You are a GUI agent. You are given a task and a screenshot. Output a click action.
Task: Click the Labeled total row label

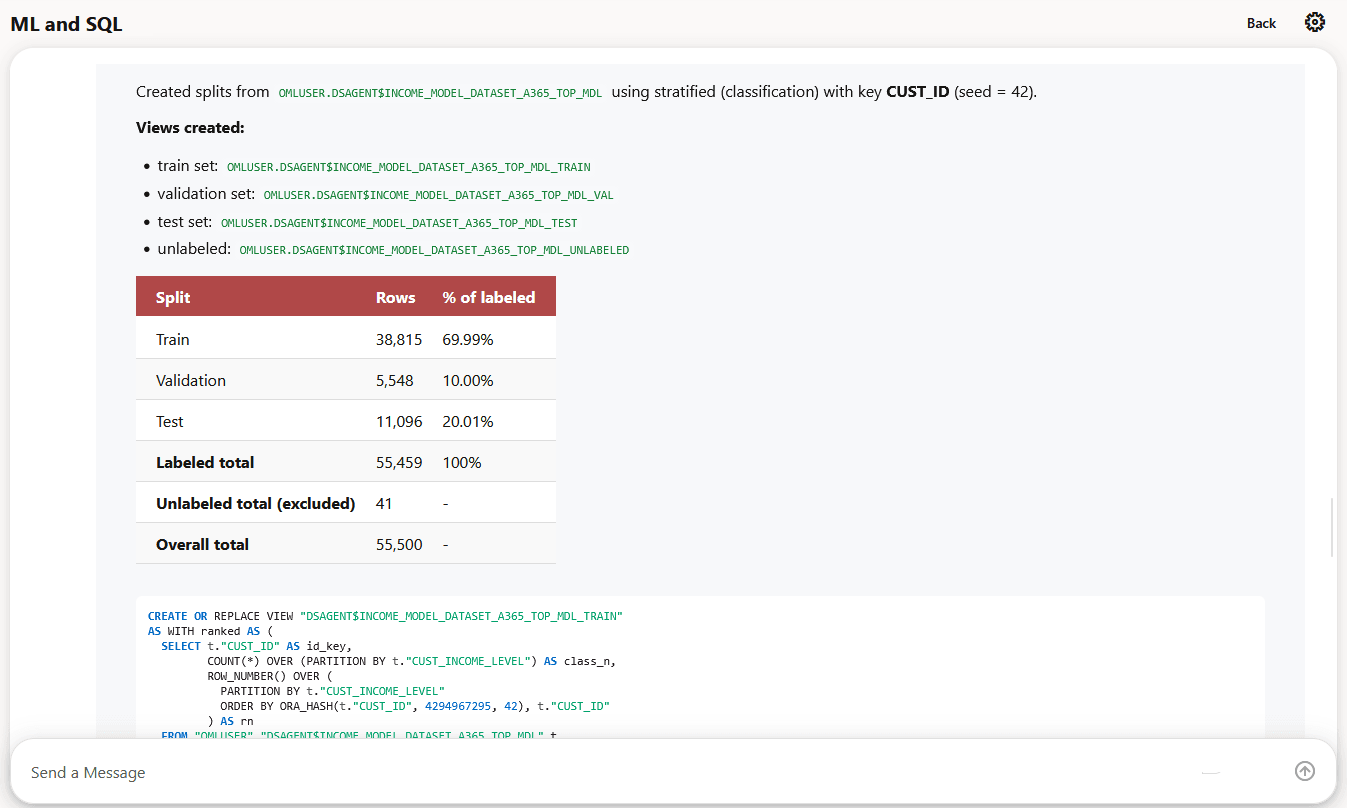205,462
